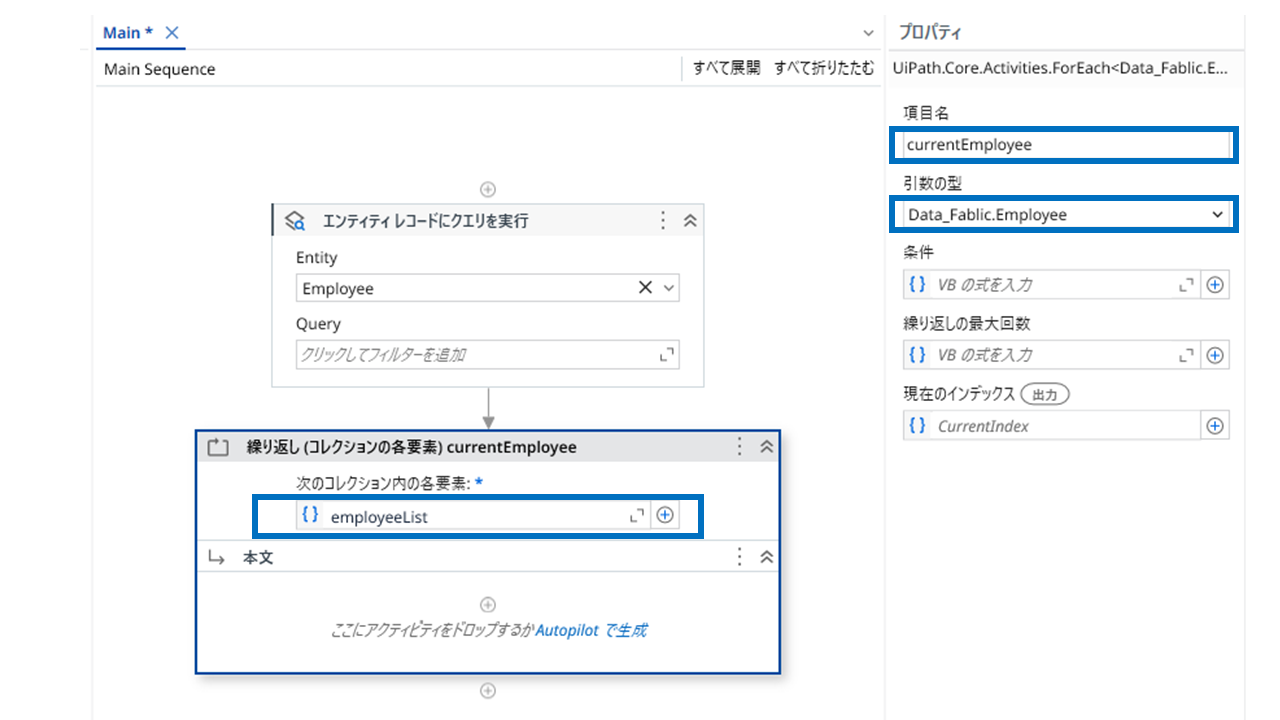Image resolution: width=1280 pixels, height=720 pixels.
Task: Open the For Each activity three-dot menu
Action: pos(740,447)
